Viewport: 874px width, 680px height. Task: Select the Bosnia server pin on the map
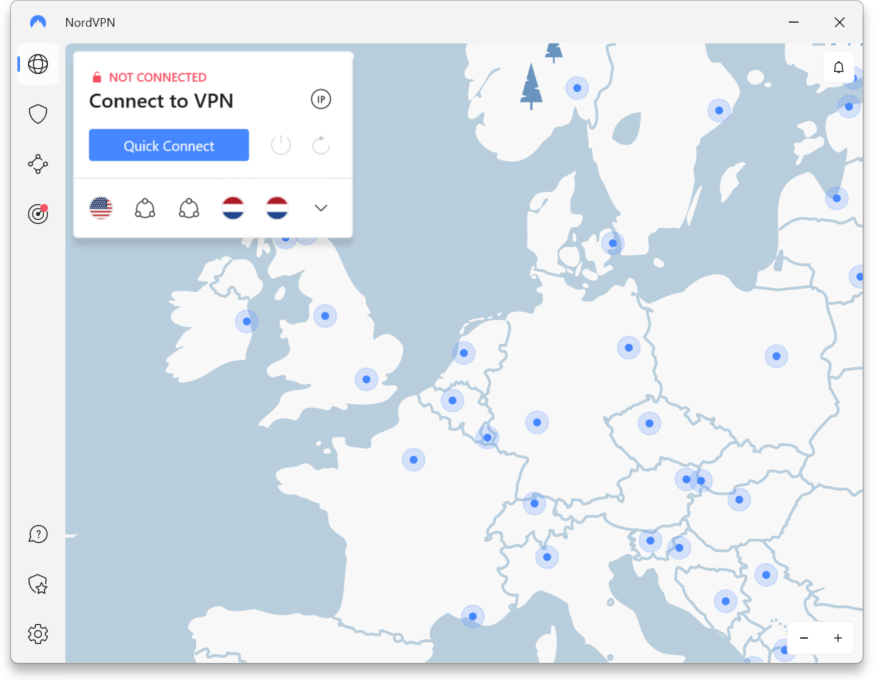tap(726, 601)
